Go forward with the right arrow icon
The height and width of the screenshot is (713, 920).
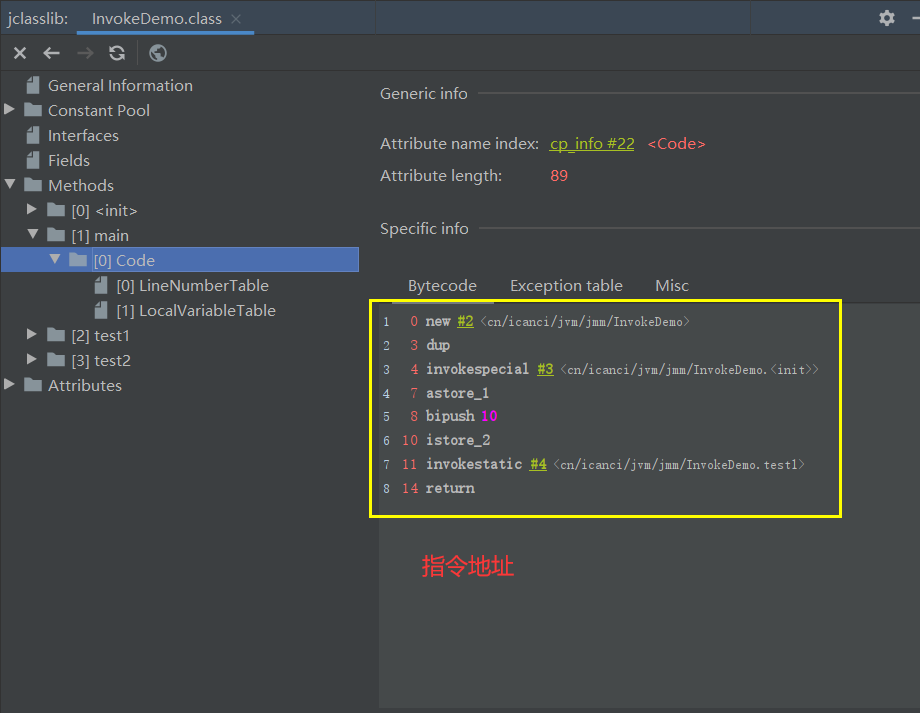pyautogui.click(x=85, y=53)
